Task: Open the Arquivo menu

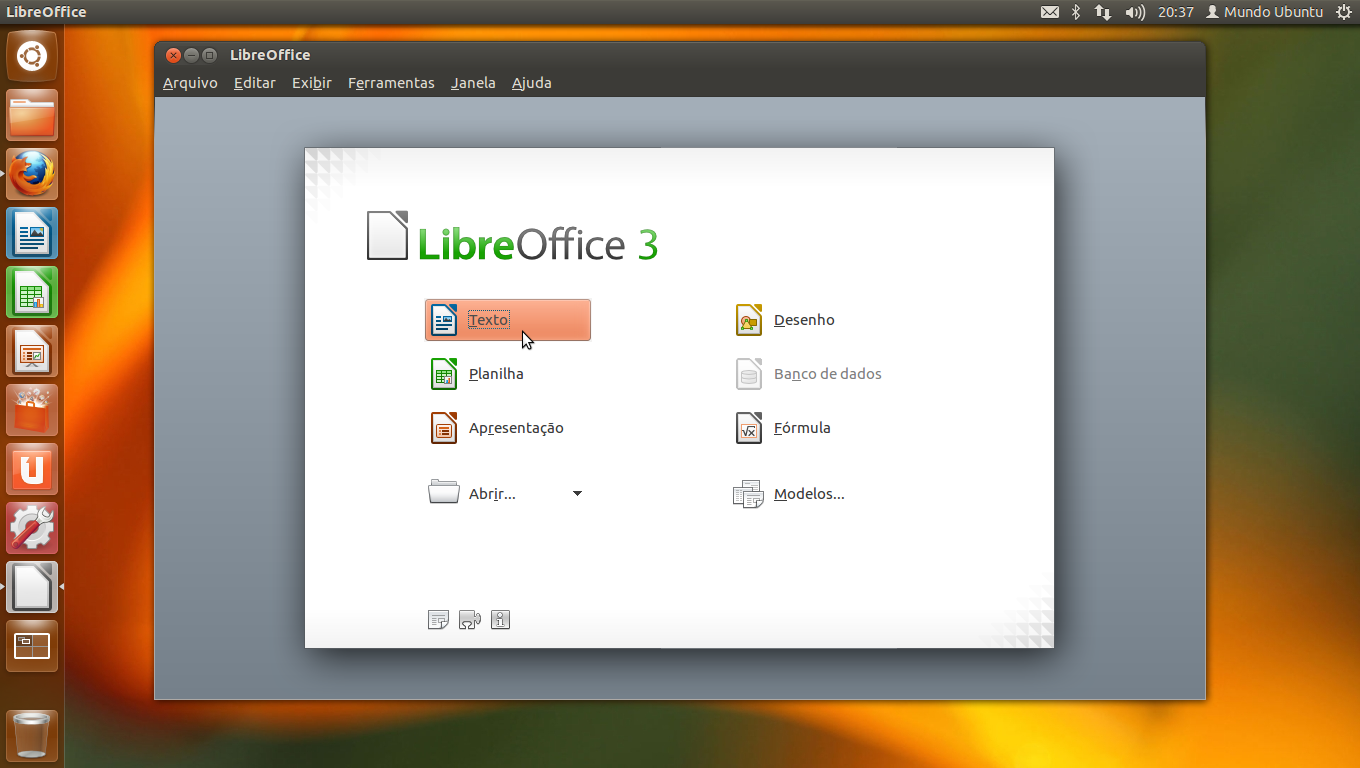Action: click(190, 83)
